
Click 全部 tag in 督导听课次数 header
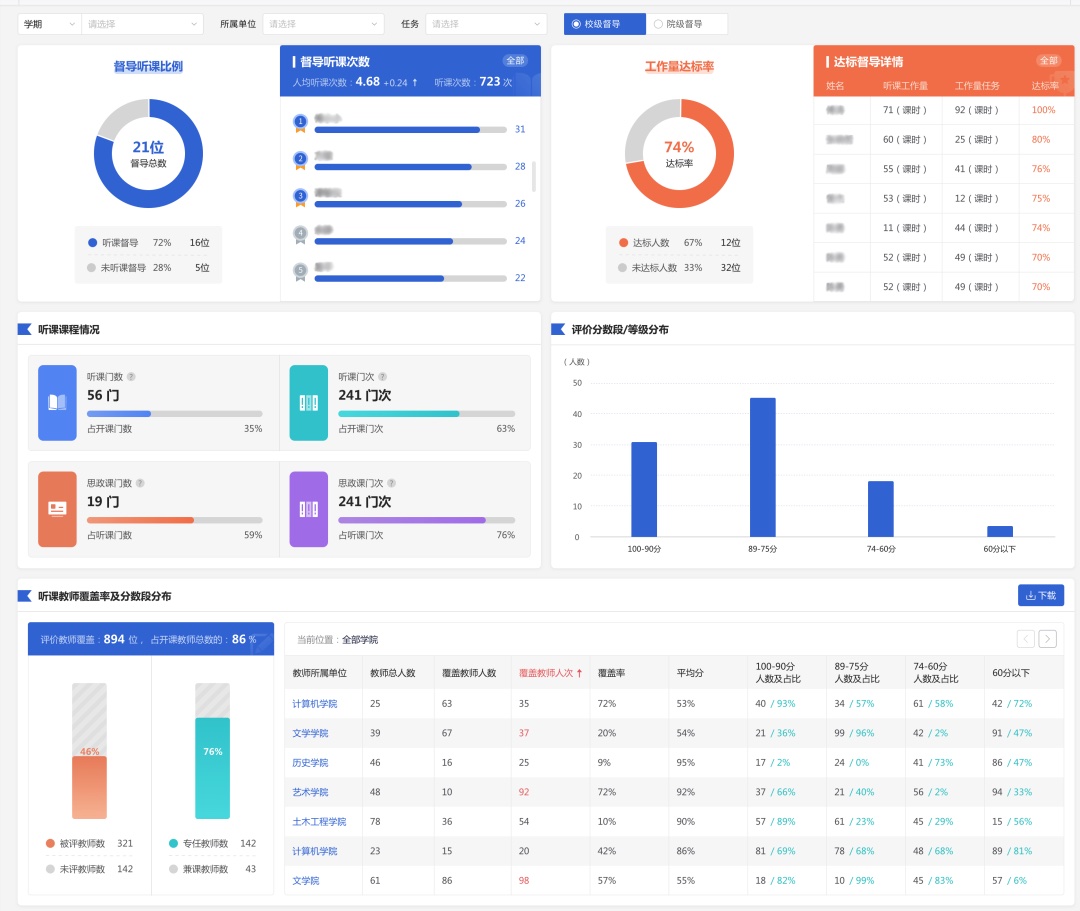coord(514,61)
